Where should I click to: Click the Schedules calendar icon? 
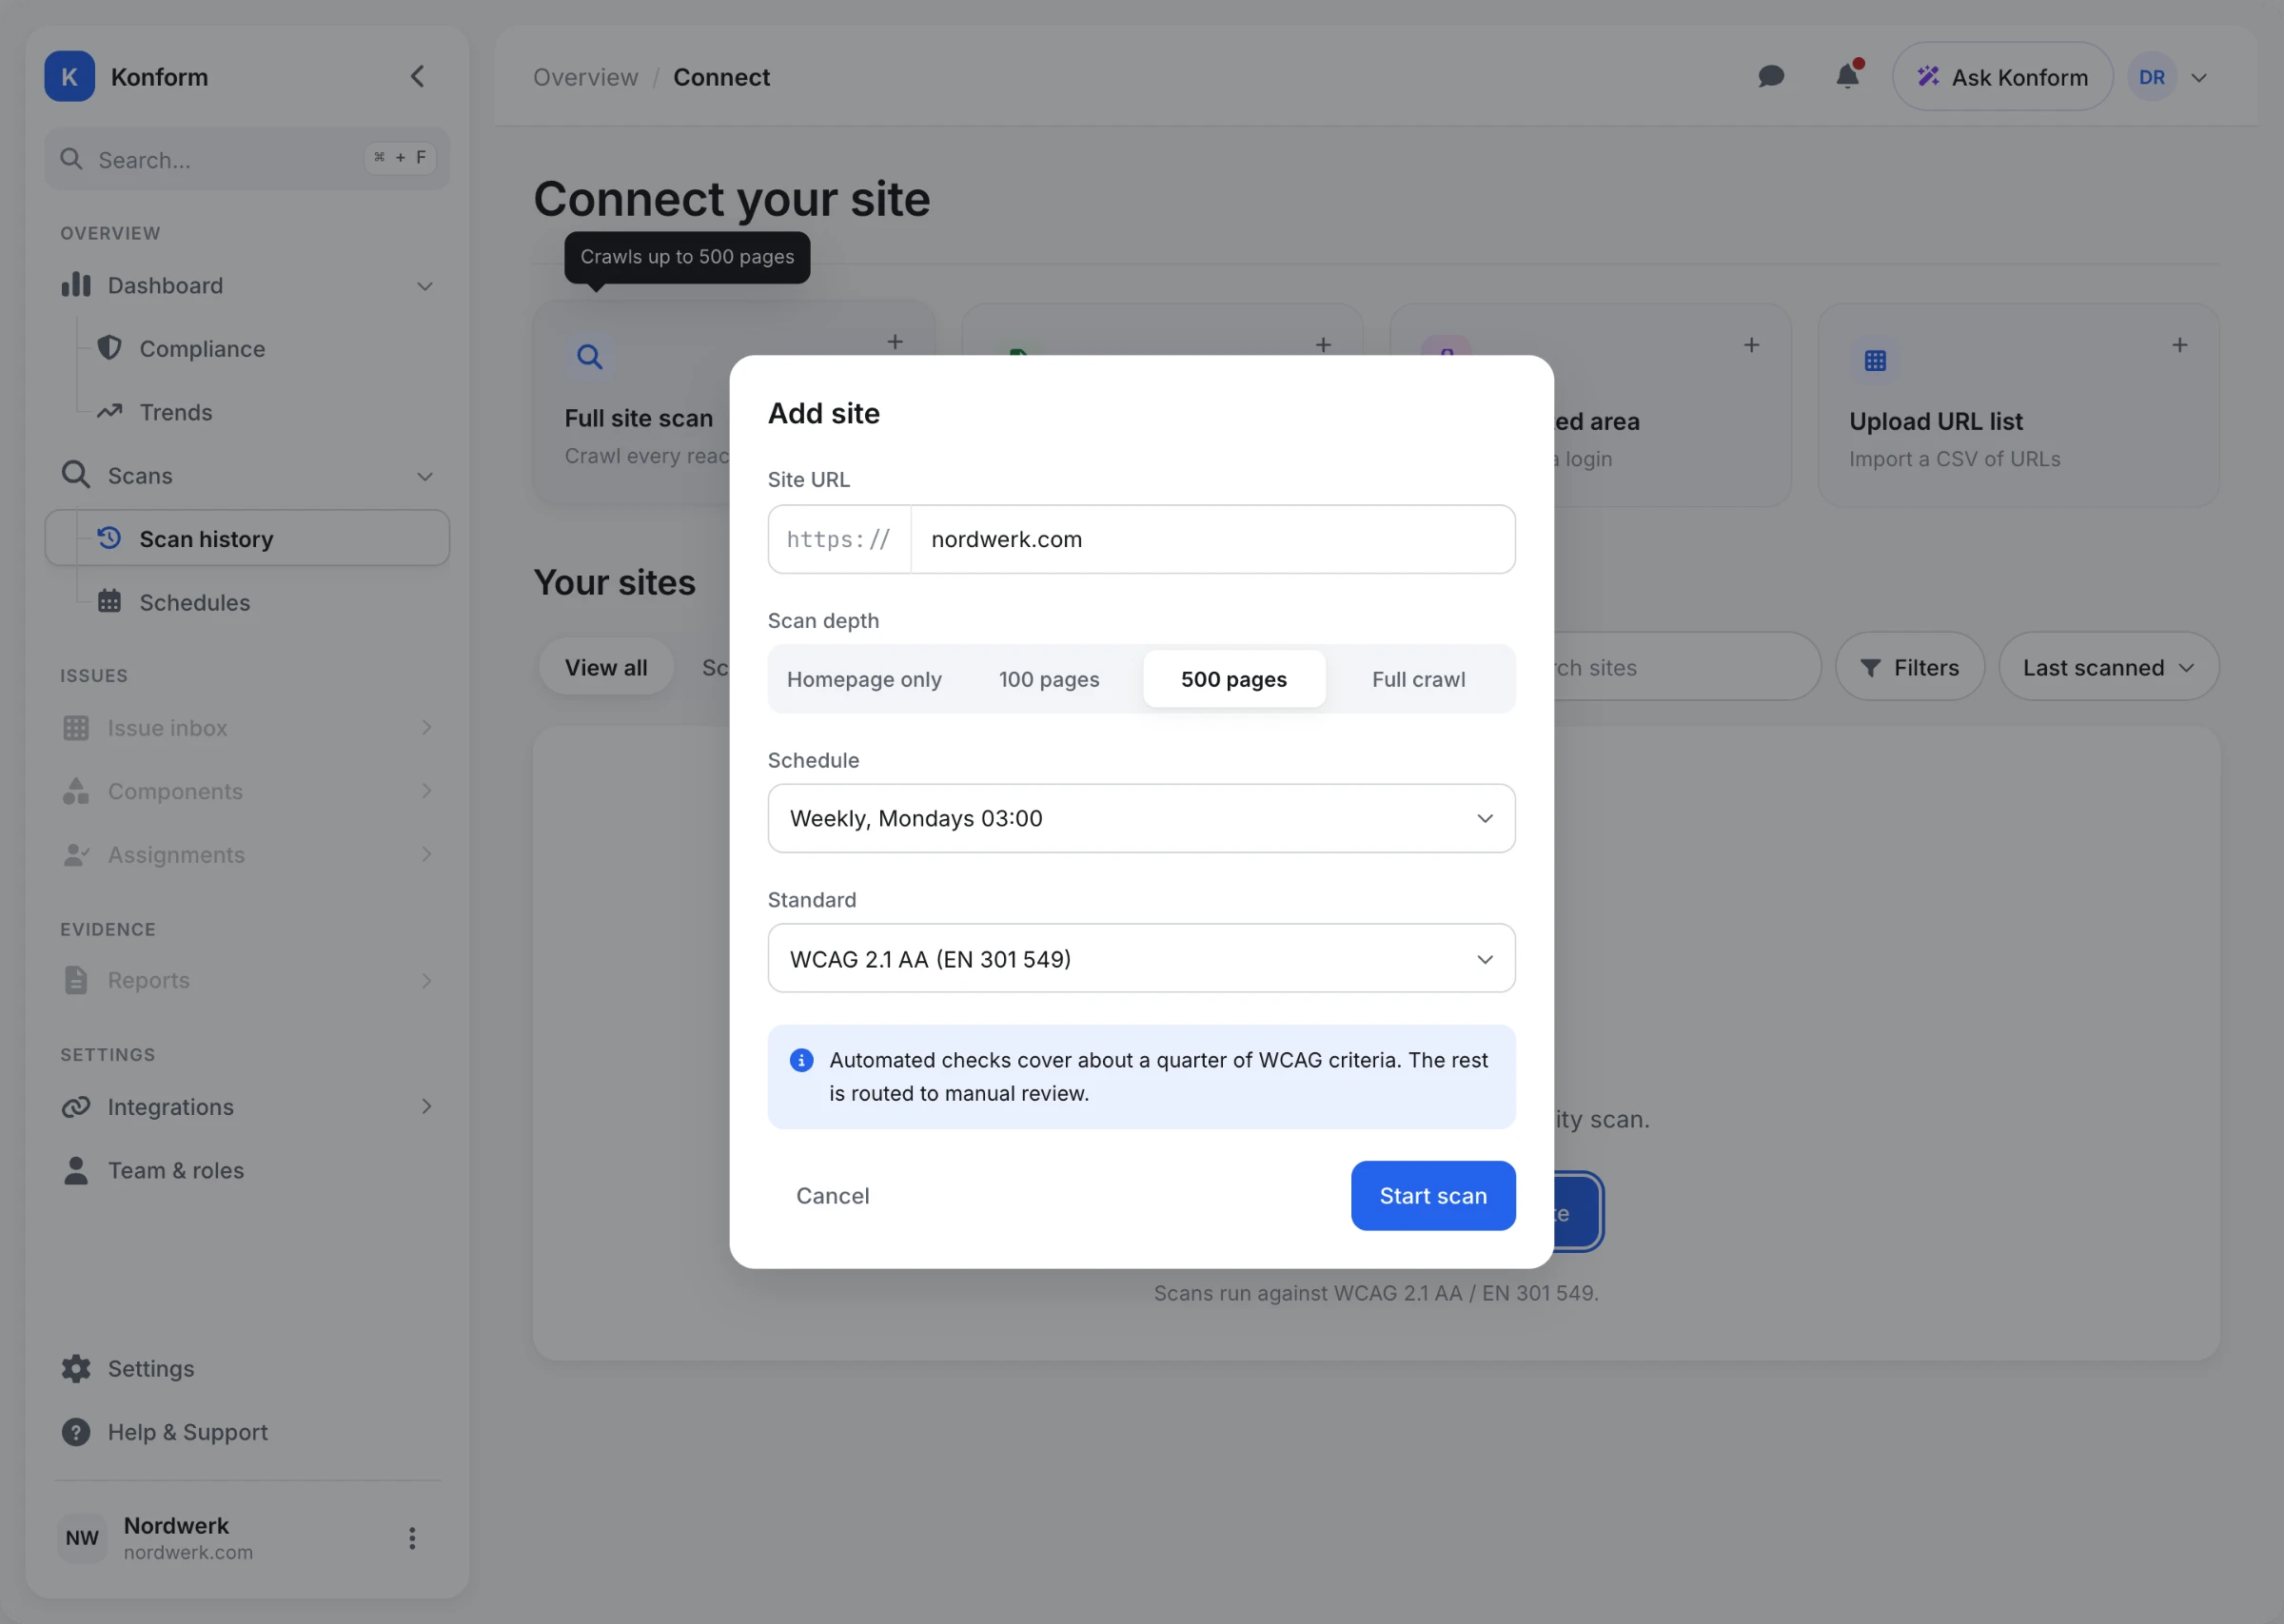coord(109,602)
